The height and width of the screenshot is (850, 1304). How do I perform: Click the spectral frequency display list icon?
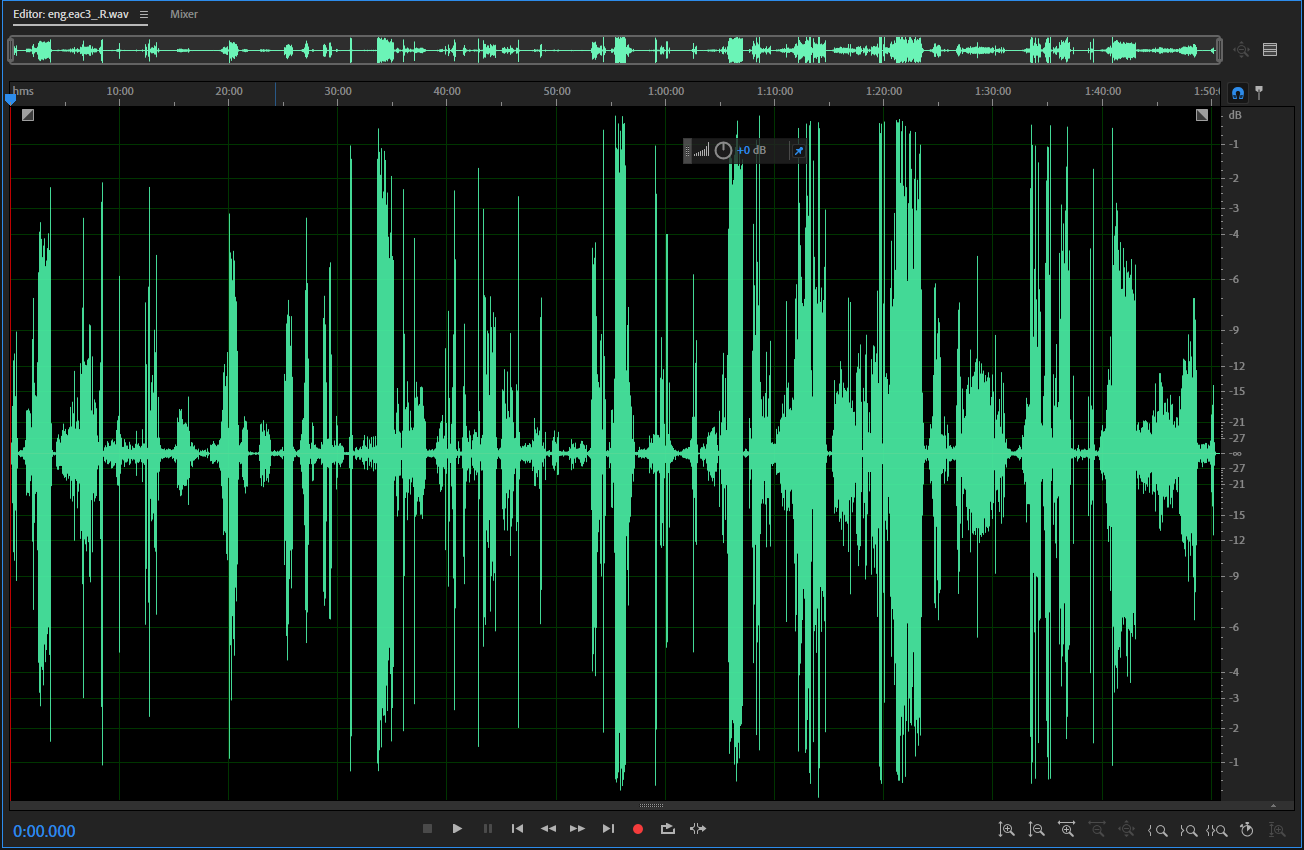[x=1270, y=49]
